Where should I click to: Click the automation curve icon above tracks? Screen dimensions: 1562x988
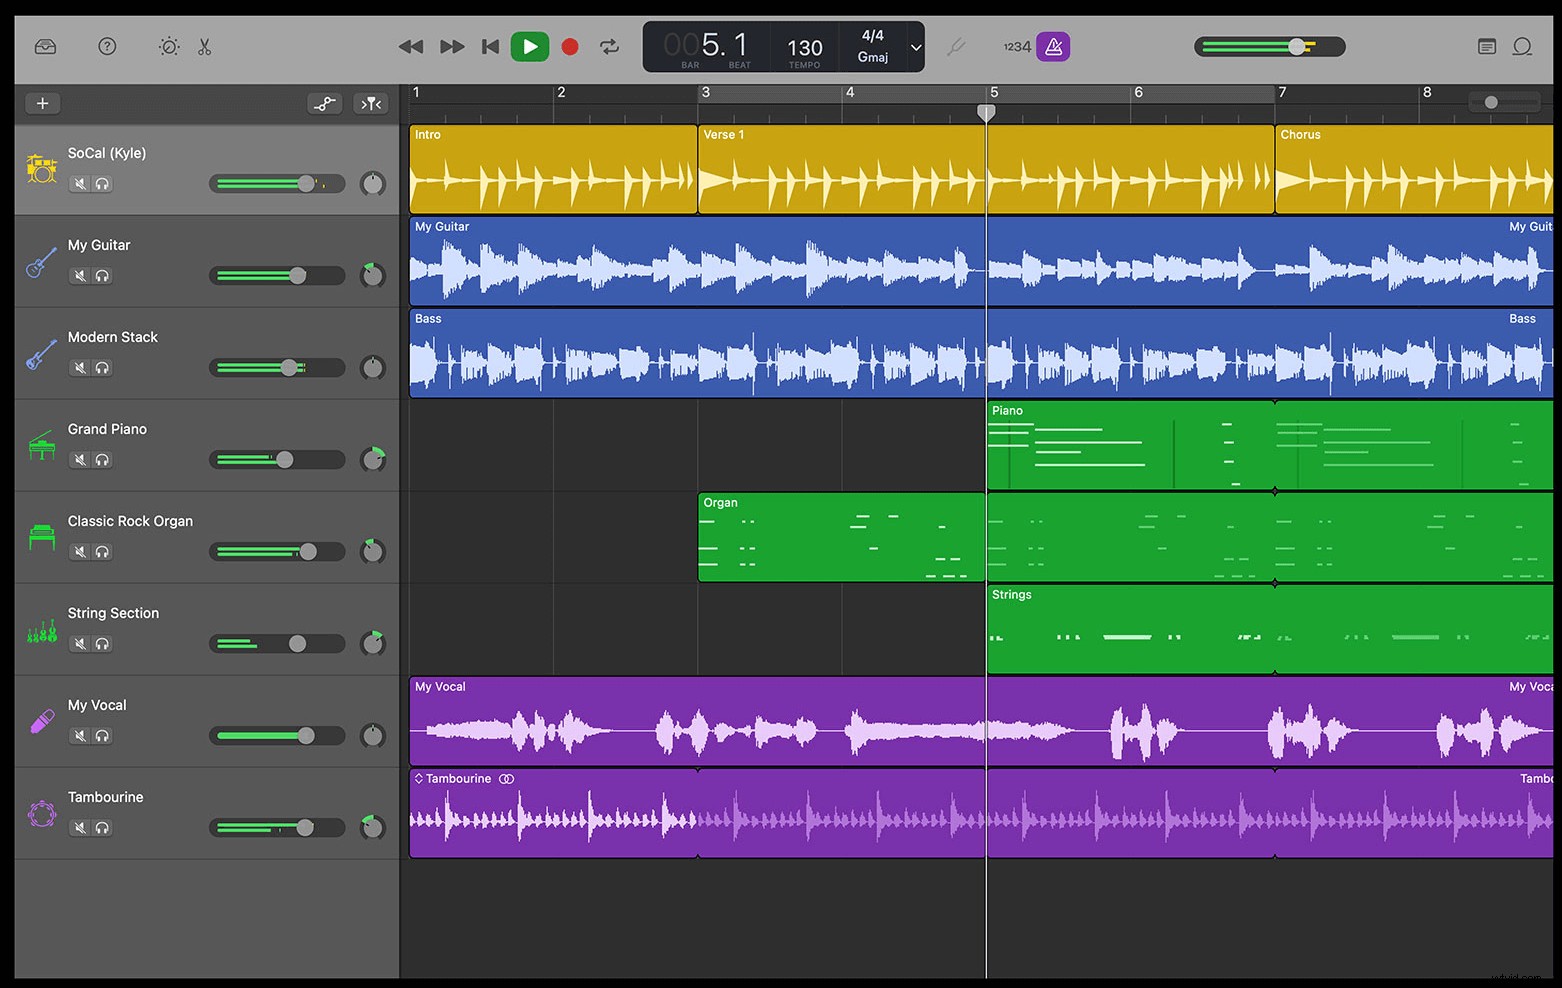[325, 103]
